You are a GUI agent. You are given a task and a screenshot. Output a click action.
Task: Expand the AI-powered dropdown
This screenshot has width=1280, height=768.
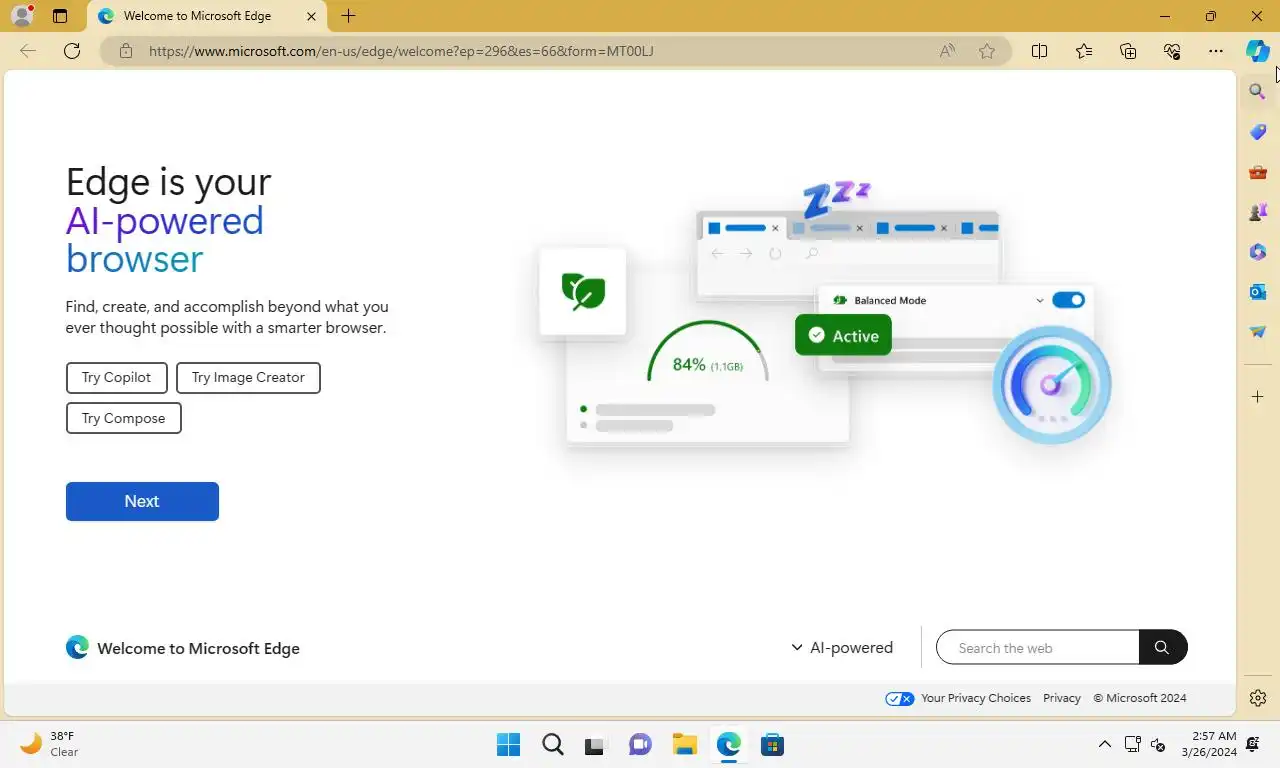click(842, 647)
